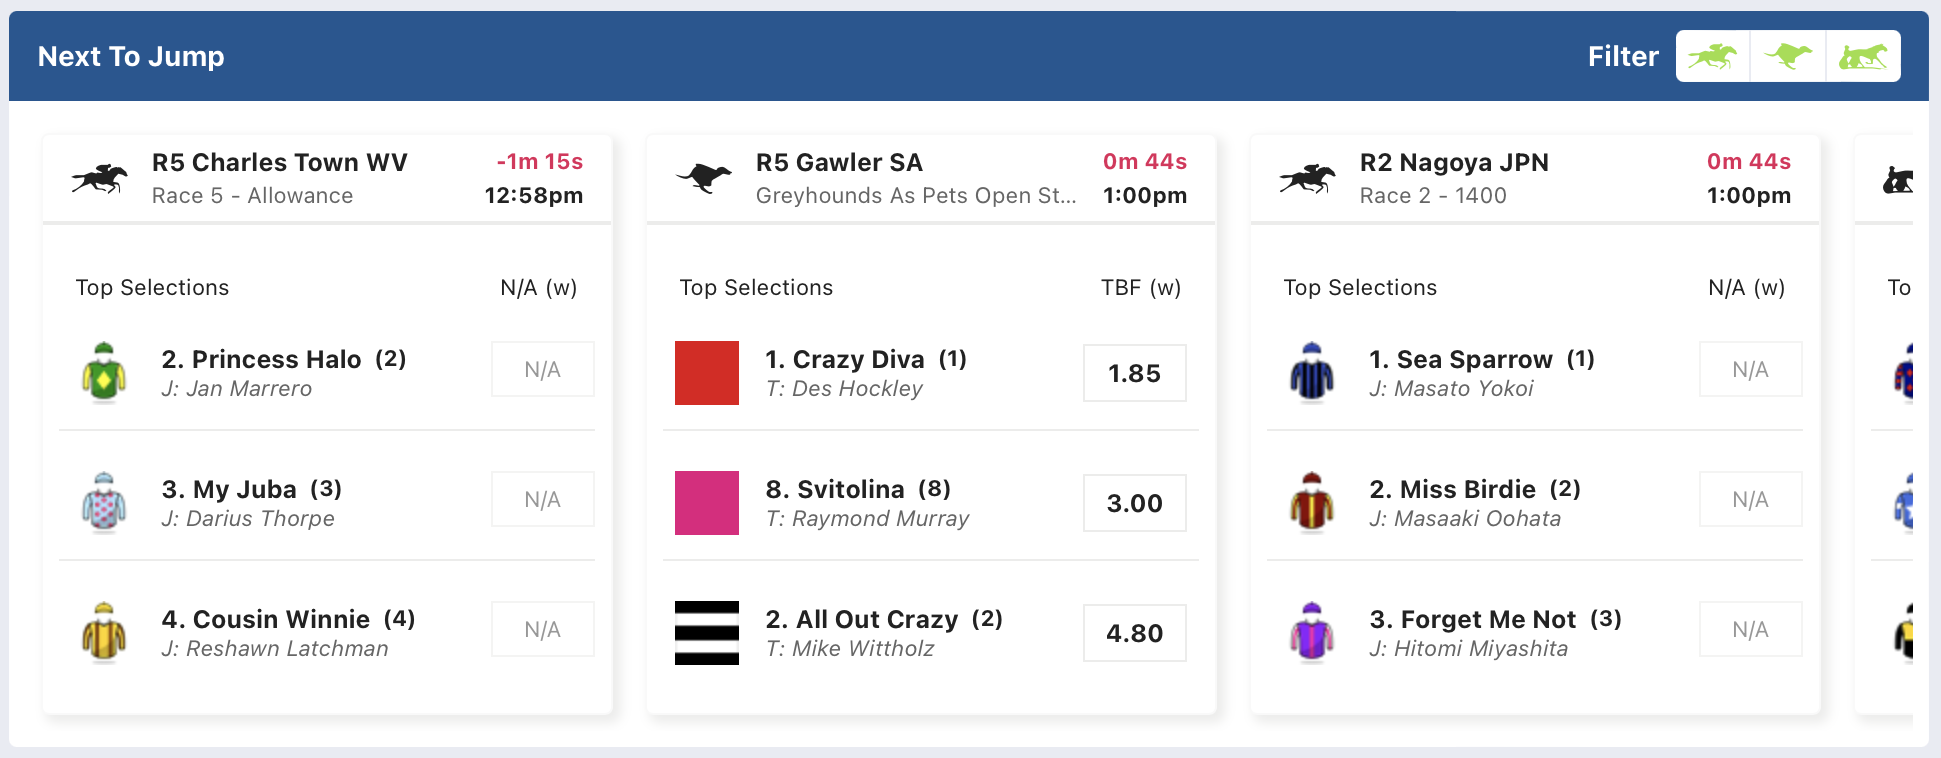Select Svitolina pink box swatch
The width and height of the screenshot is (1941, 758).
click(x=707, y=503)
